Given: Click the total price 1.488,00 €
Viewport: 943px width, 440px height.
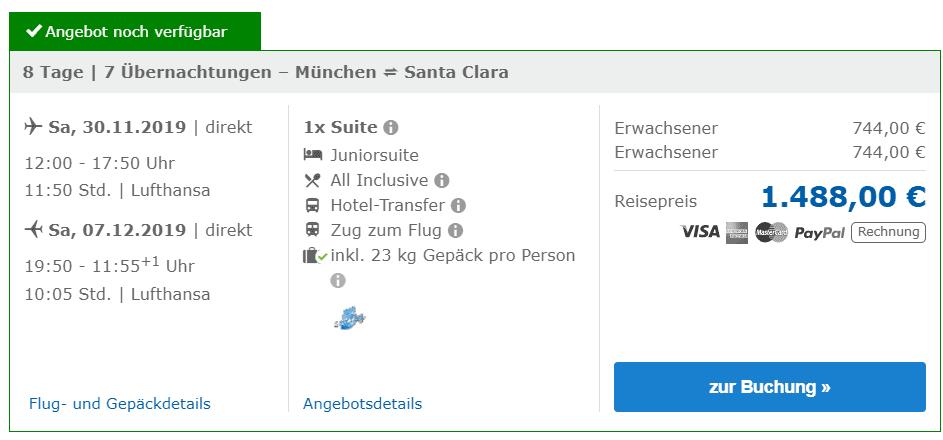Looking at the screenshot, I should pos(843,197).
